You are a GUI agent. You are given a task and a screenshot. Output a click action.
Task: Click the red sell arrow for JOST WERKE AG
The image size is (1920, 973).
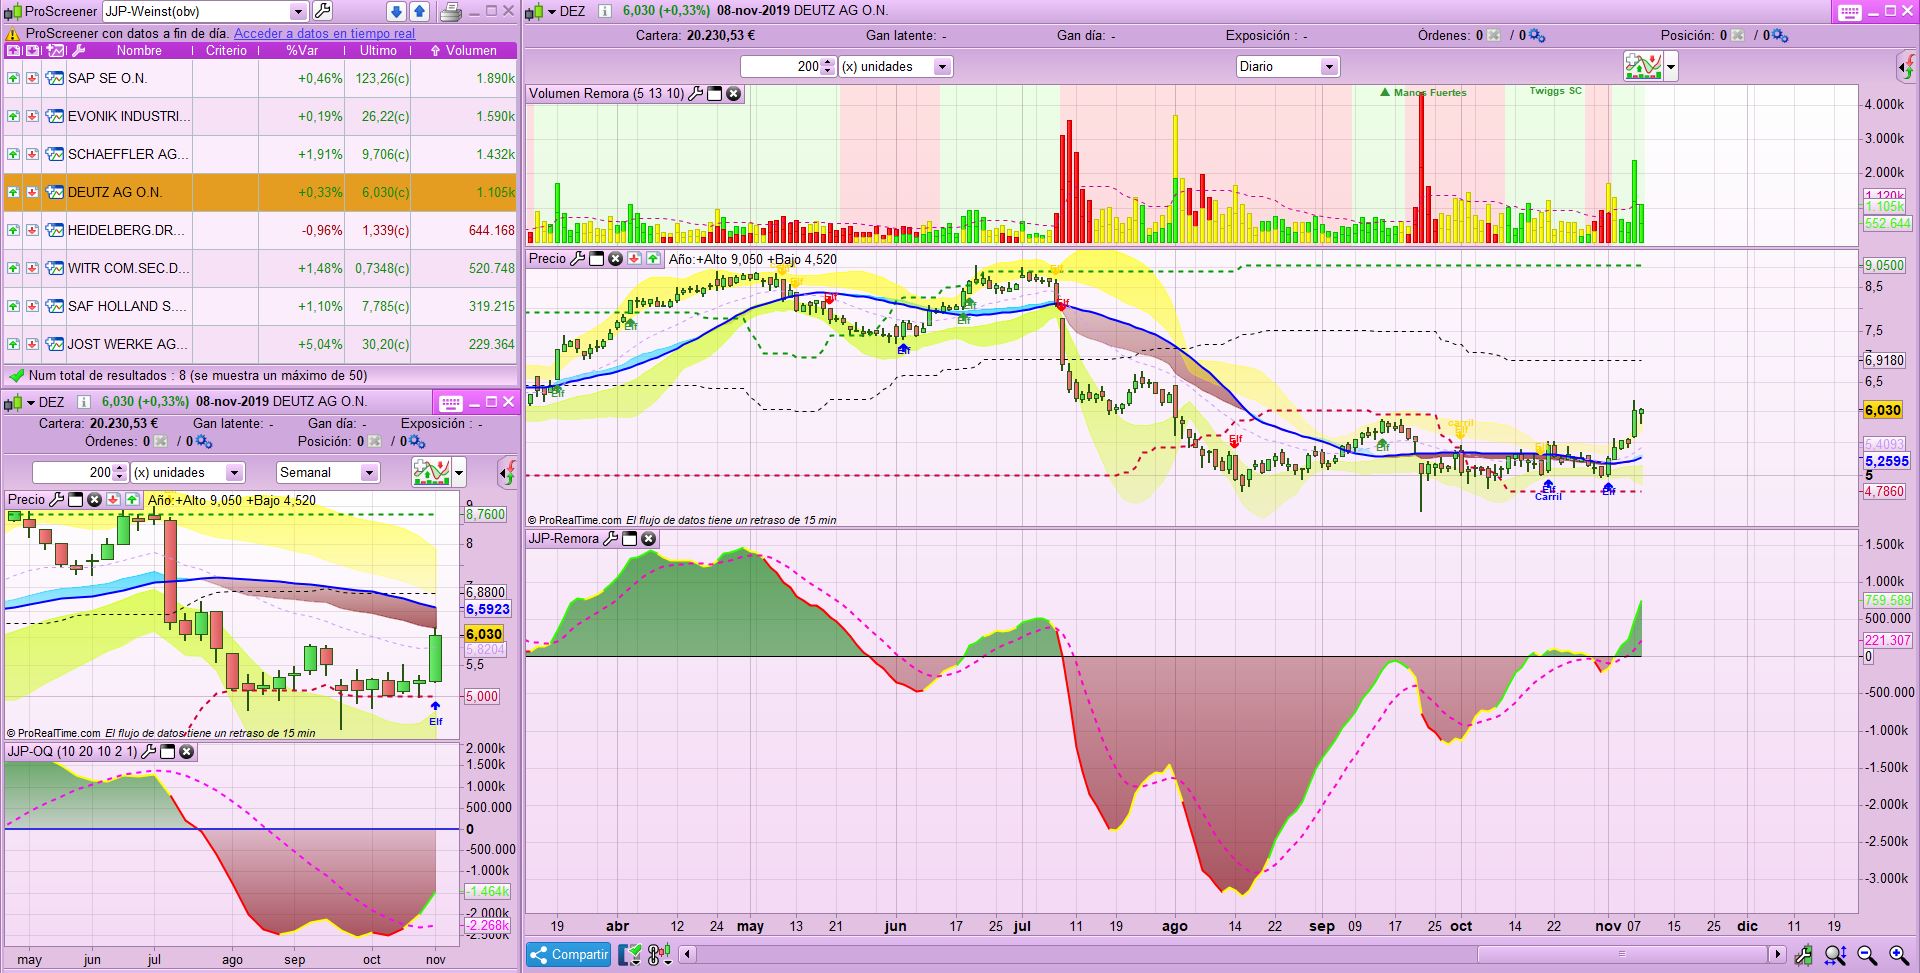coord(32,344)
